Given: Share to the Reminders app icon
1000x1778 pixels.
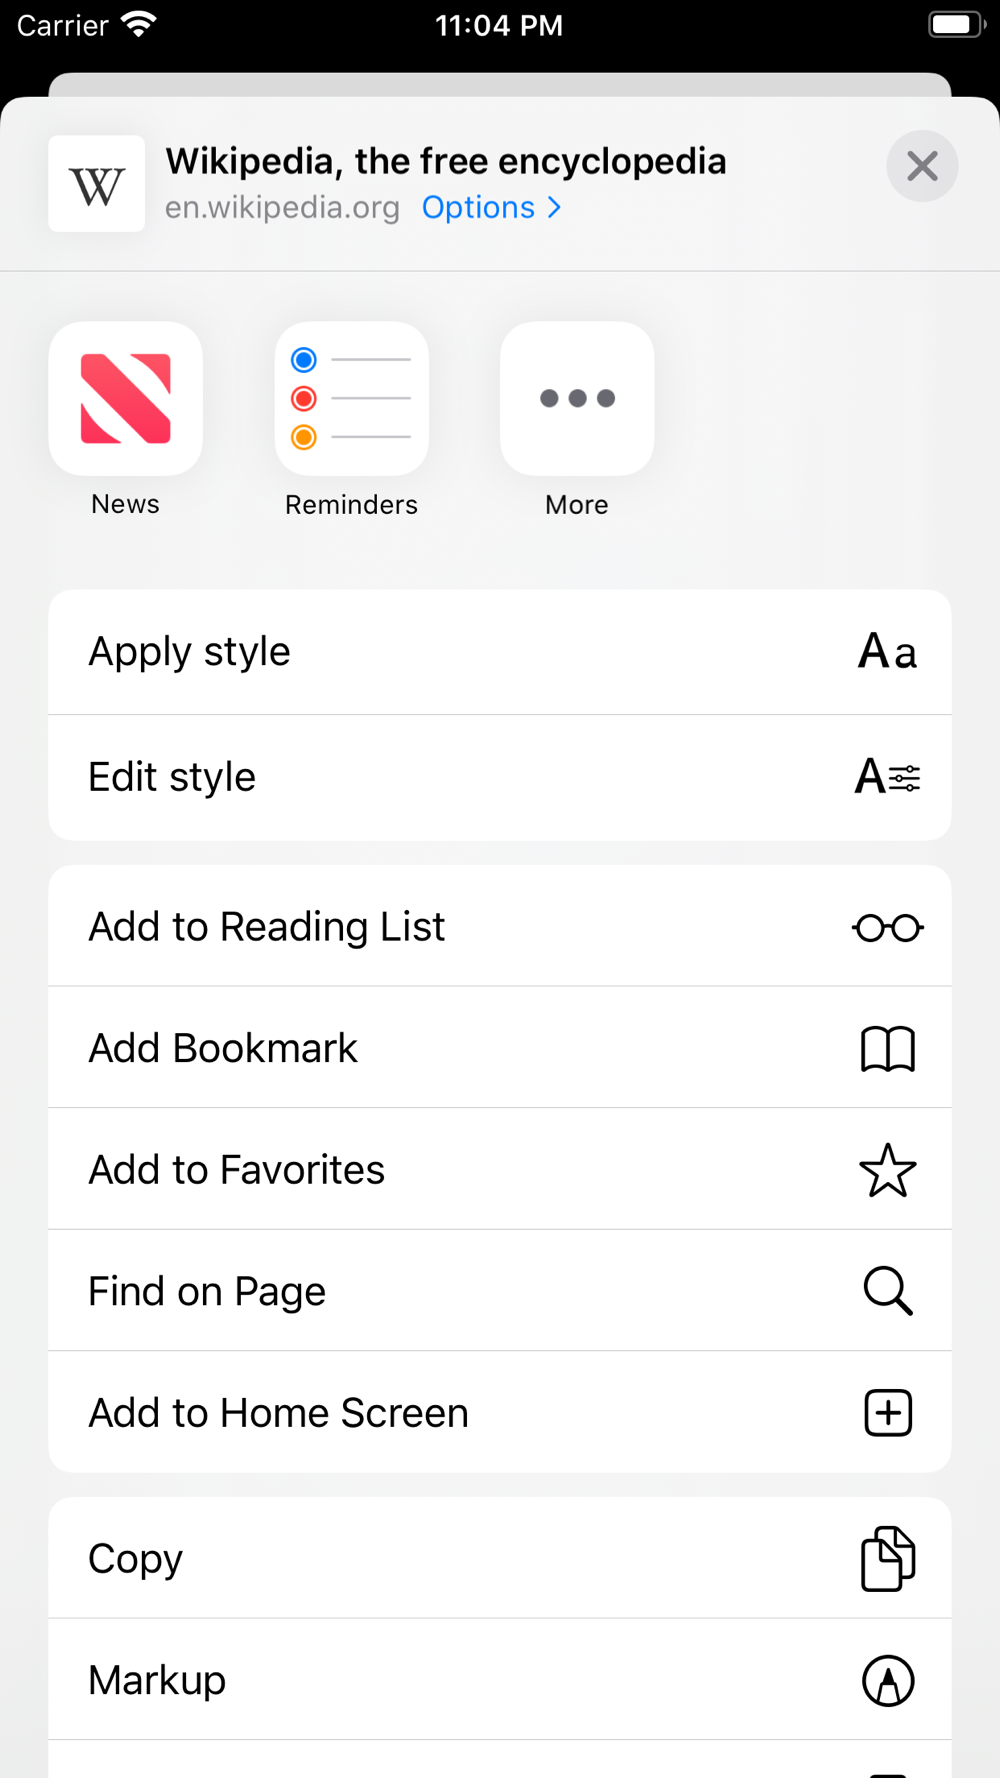Looking at the screenshot, I should click(352, 398).
